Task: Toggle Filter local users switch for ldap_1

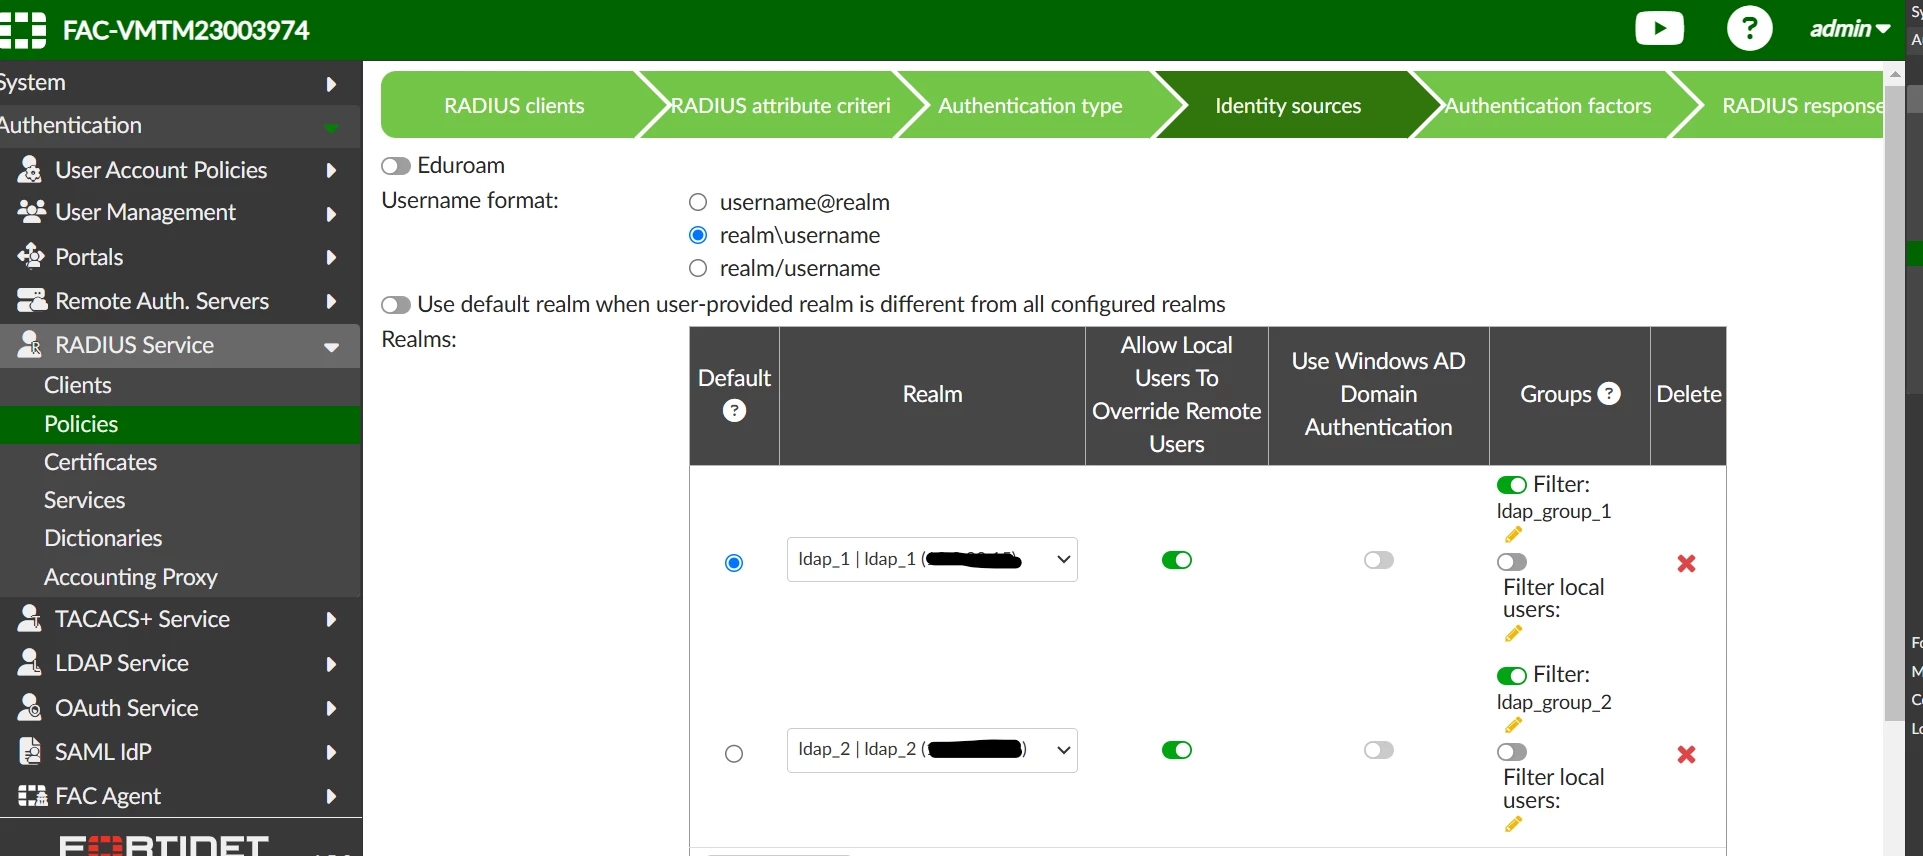Action: click(x=1512, y=562)
